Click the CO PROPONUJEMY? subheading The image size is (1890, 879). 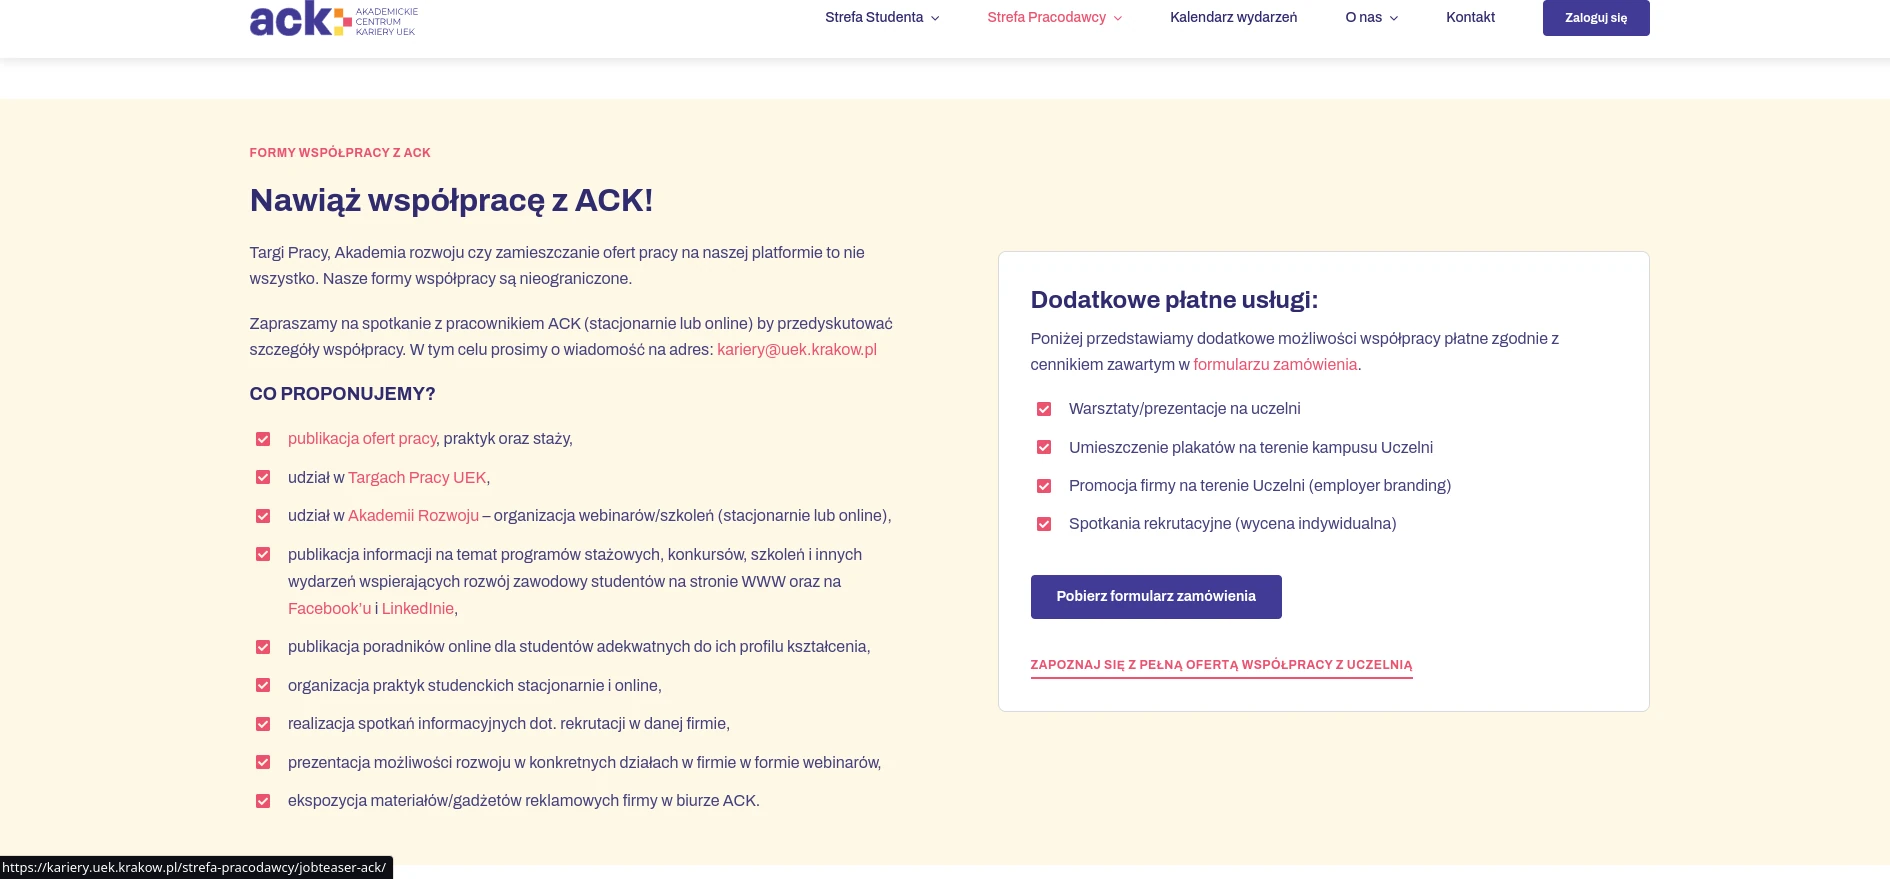pos(342,394)
